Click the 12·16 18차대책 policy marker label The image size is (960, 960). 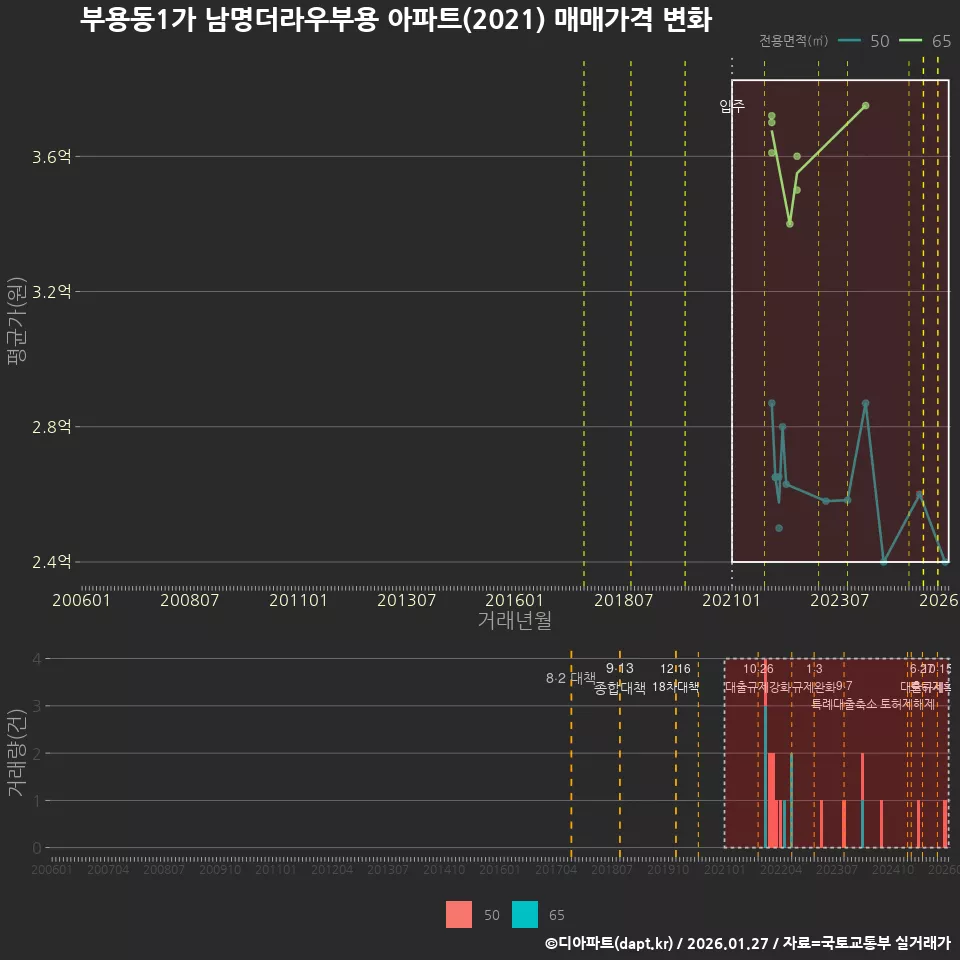click(x=675, y=678)
